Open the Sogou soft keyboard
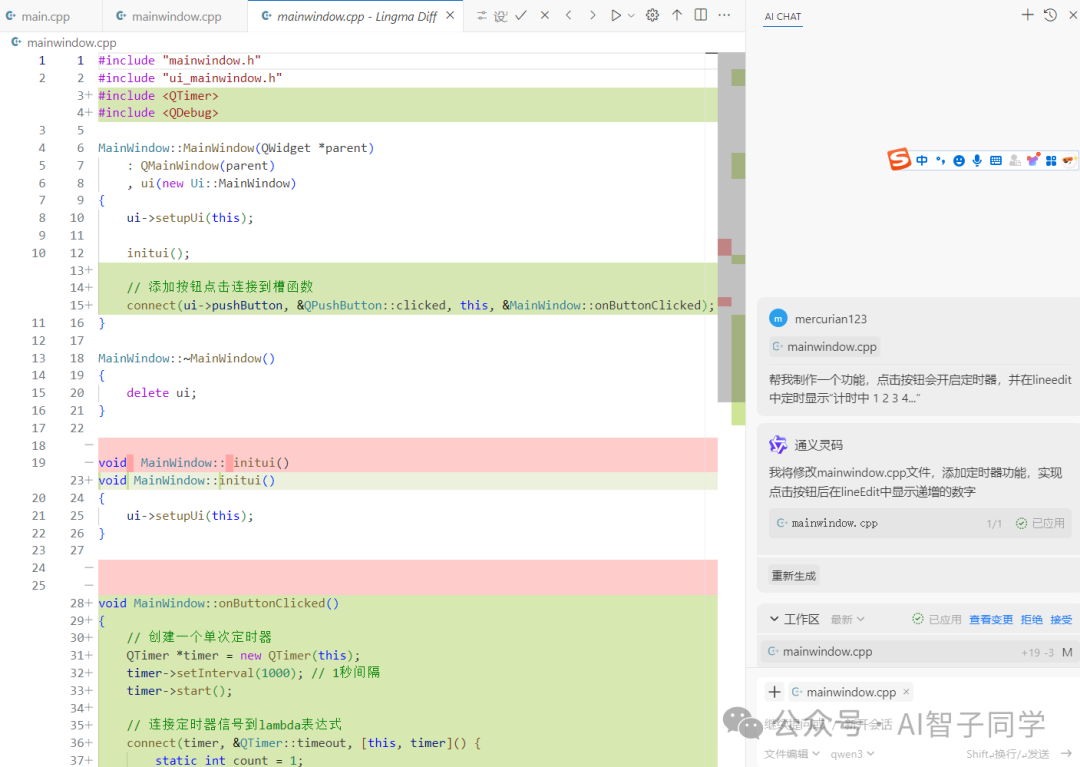The width and height of the screenshot is (1080, 767). [x=995, y=160]
